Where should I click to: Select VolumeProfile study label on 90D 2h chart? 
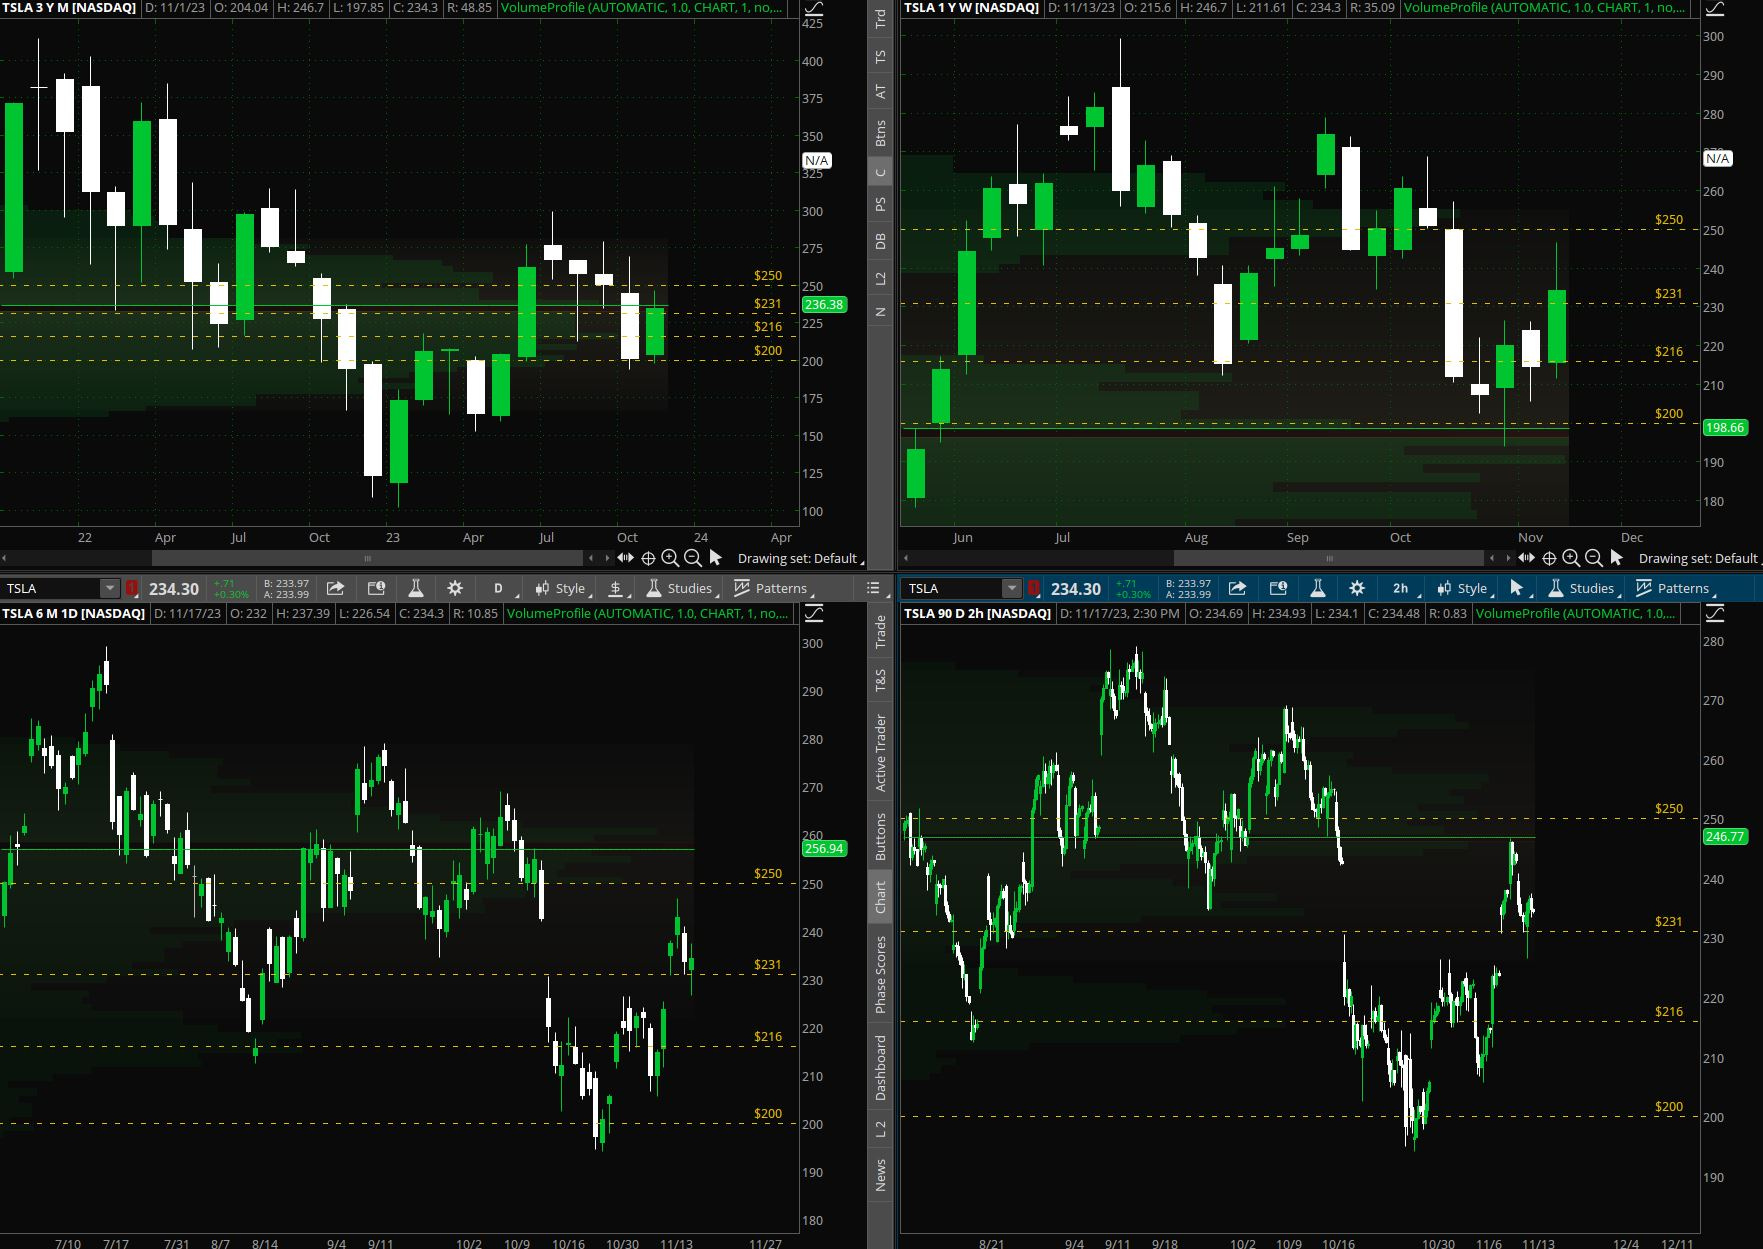pyautogui.click(x=1576, y=613)
